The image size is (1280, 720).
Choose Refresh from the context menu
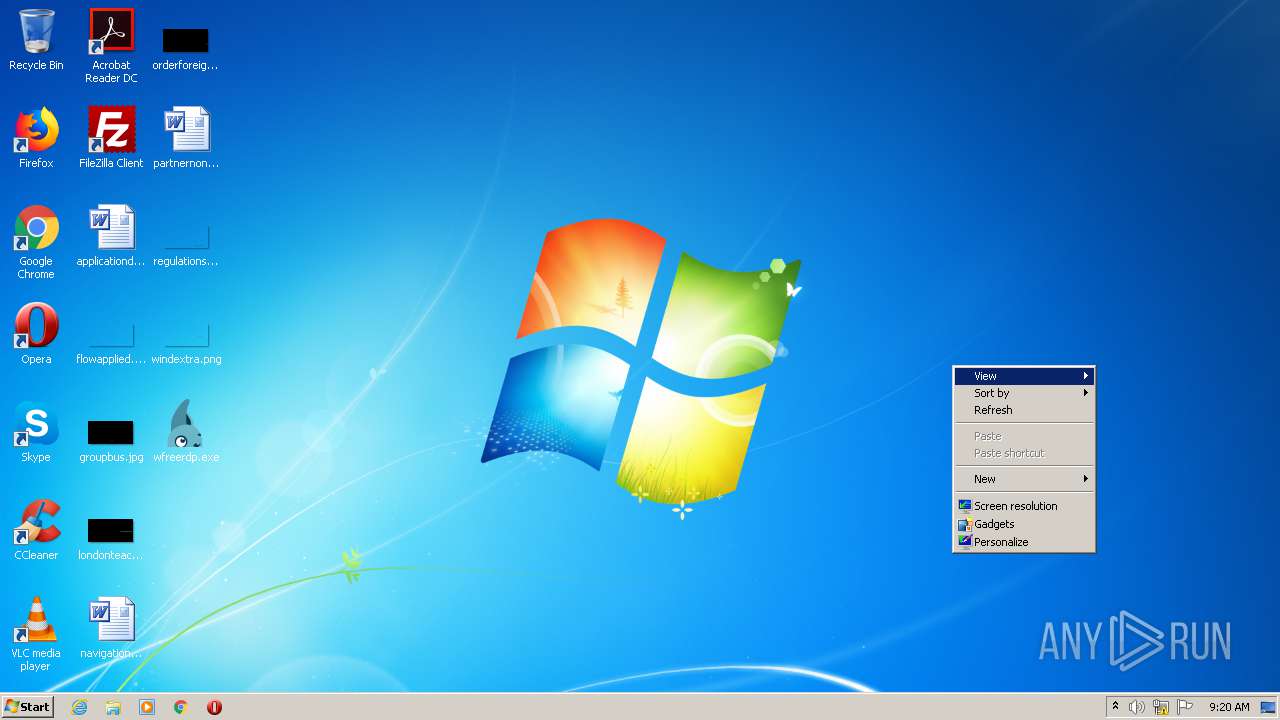1024,410
